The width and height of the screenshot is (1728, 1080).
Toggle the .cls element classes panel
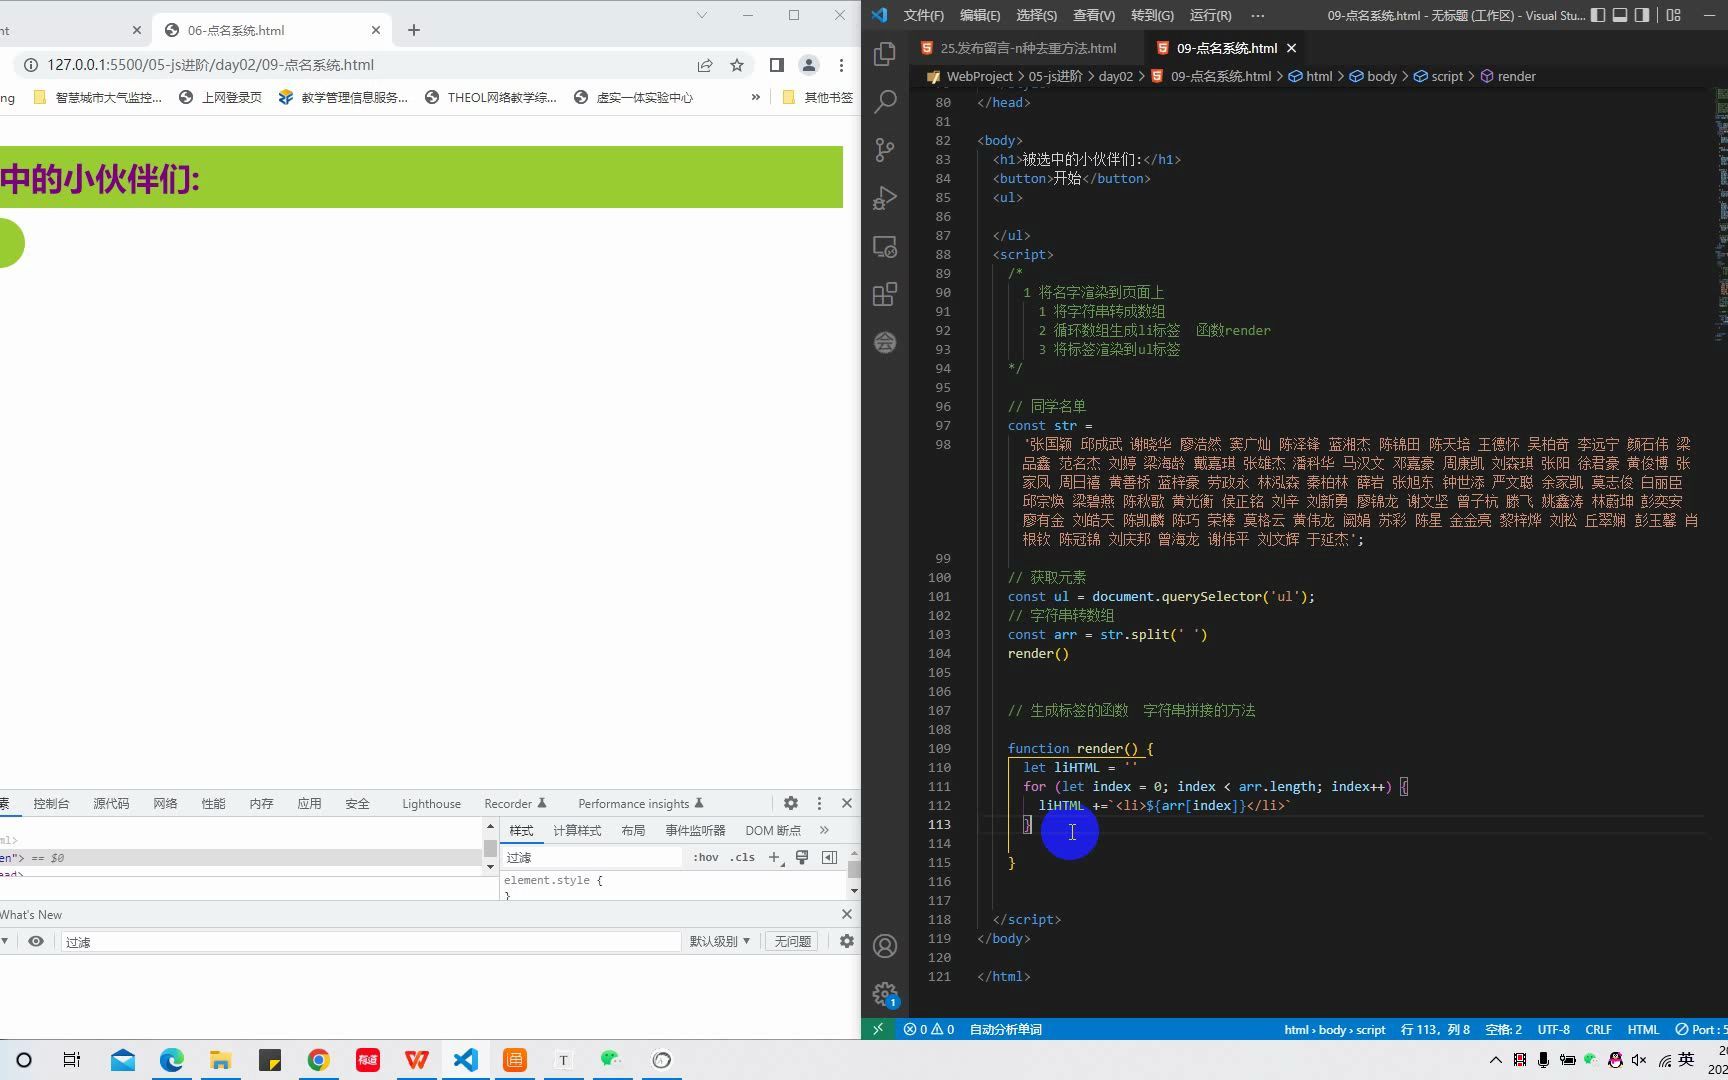click(x=742, y=857)
